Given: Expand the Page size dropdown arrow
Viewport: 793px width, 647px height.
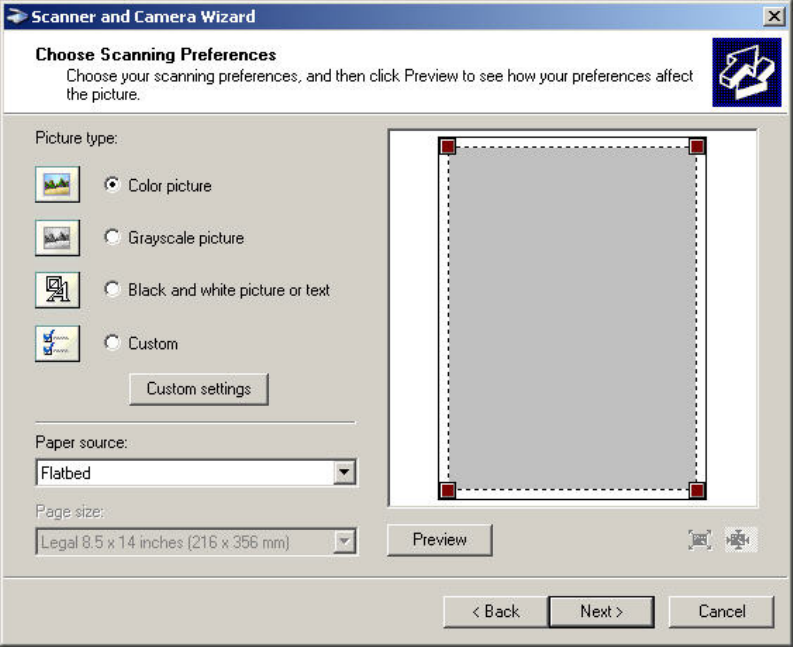Looking at the screenshot, I should click(x=345, y=542).
